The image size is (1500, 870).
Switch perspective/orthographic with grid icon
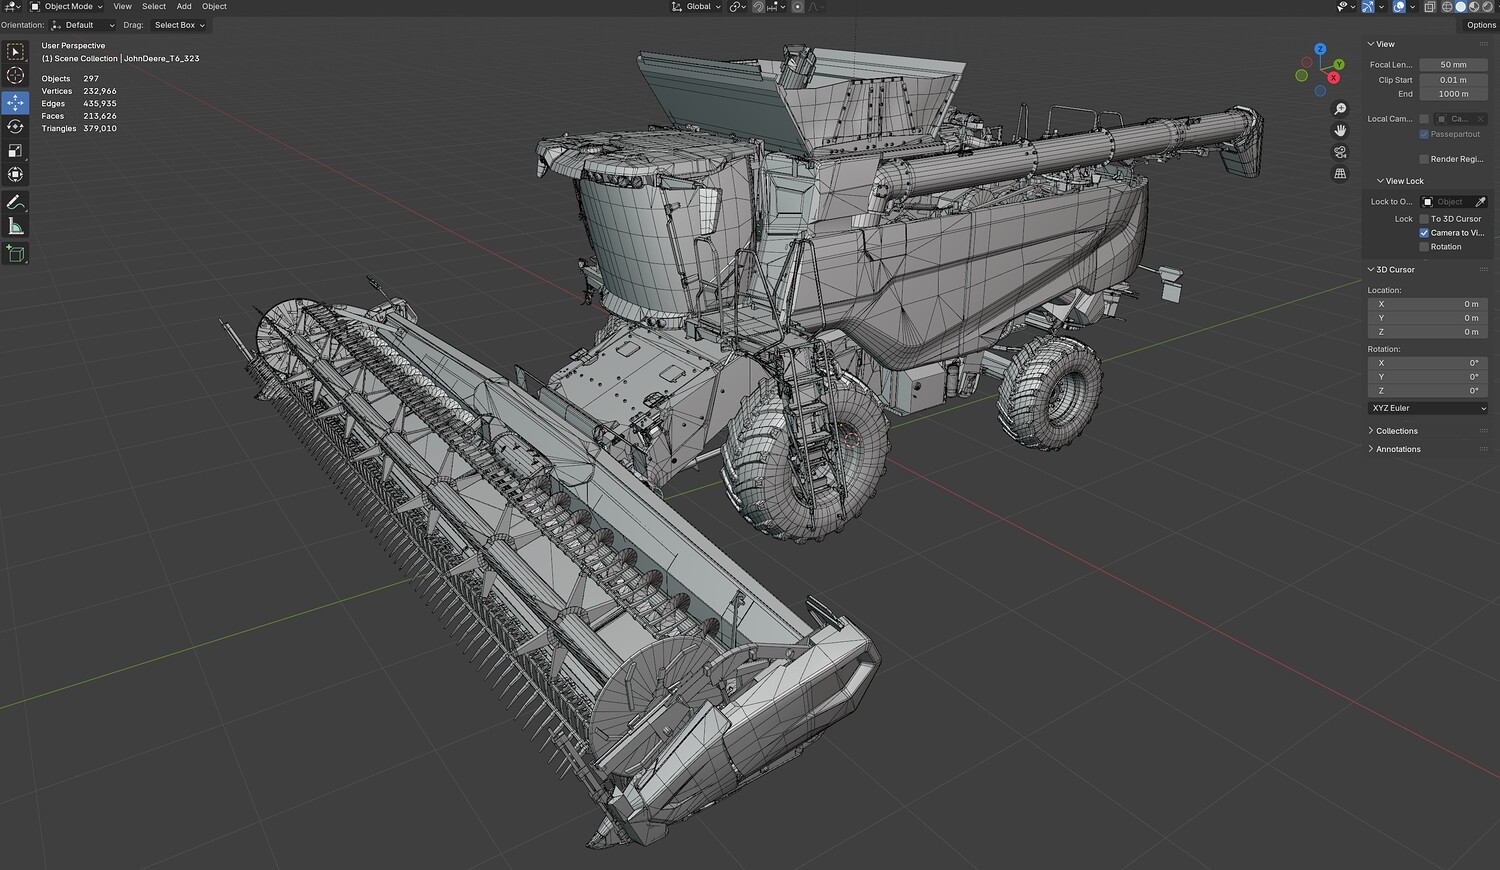coord(1340,174)
